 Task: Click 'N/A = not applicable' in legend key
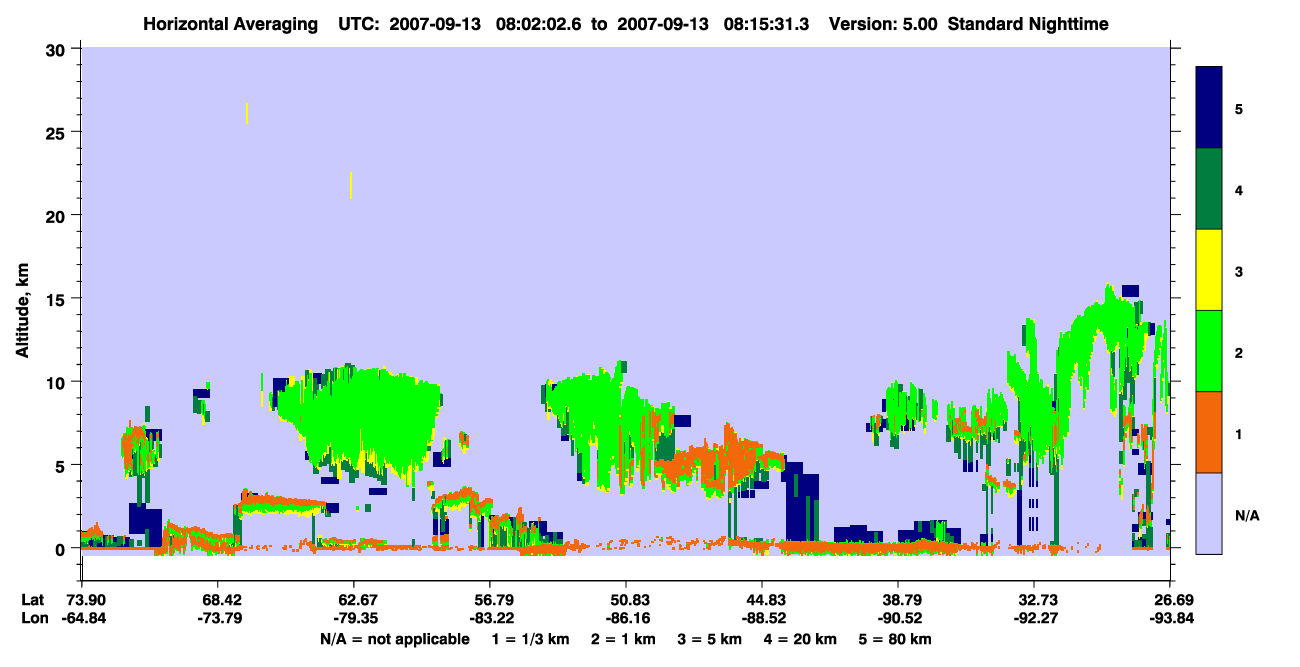[x=394, y=639]
